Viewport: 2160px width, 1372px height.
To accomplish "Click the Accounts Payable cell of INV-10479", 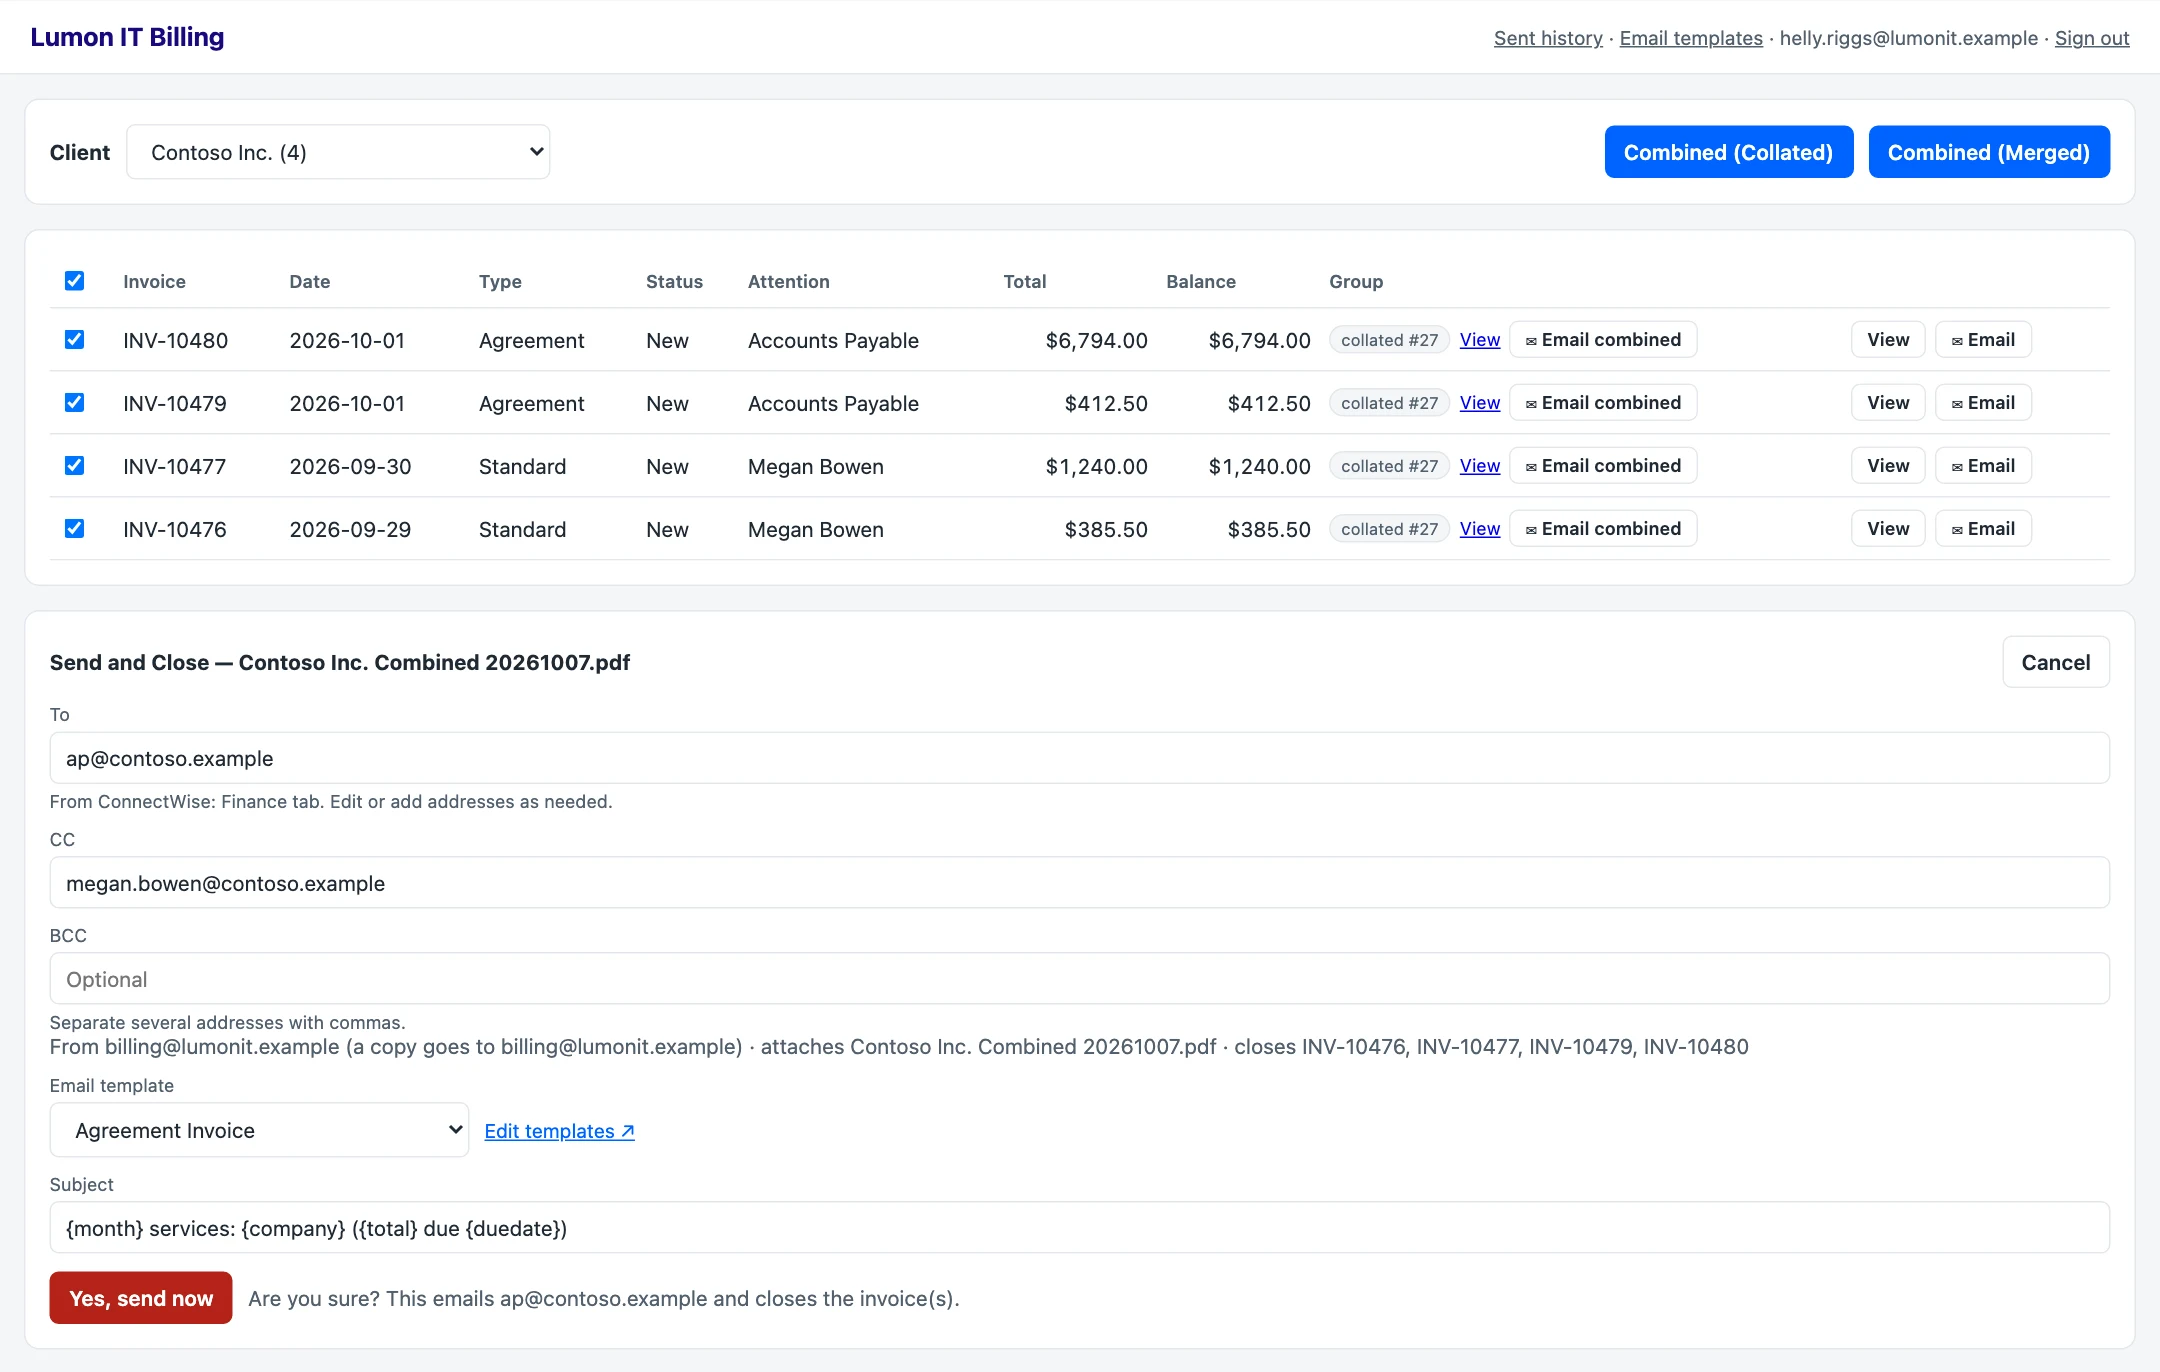I will (x=833, y=403).
